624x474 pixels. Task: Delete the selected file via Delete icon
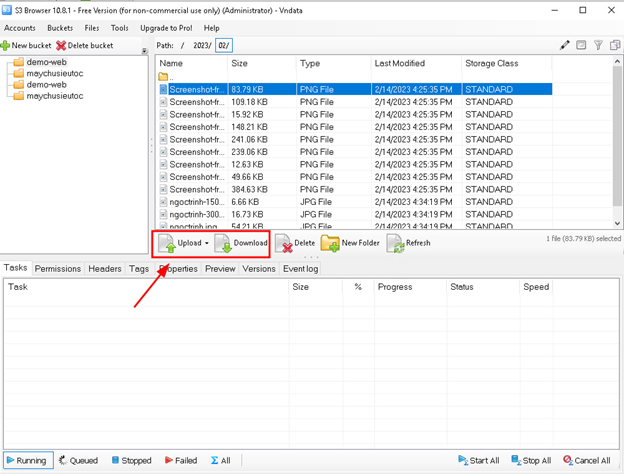tap(284, 243)
